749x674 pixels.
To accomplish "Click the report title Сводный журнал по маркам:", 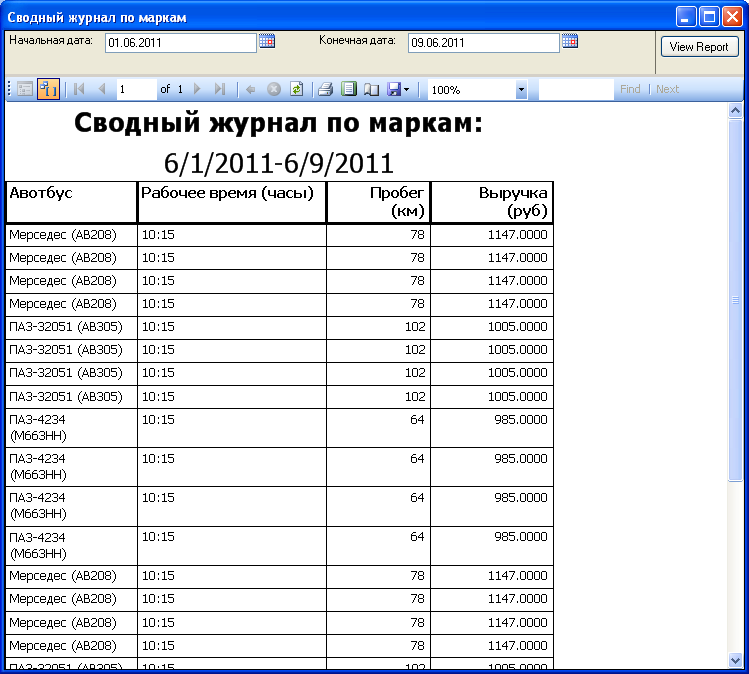I will click(278, 122).
